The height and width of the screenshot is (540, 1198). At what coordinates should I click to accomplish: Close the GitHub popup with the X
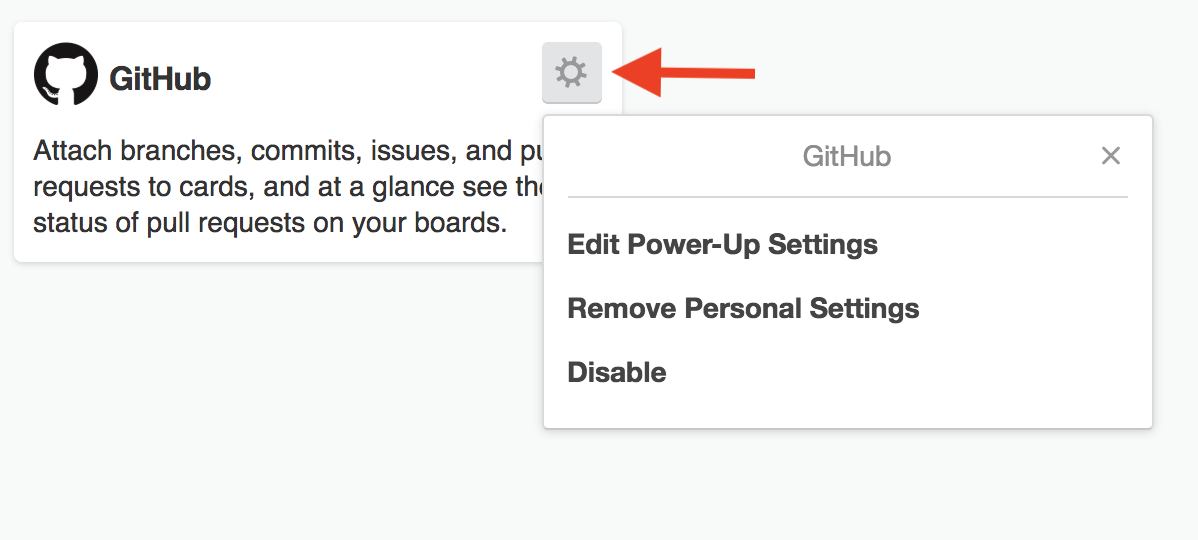pos(1110,156)
